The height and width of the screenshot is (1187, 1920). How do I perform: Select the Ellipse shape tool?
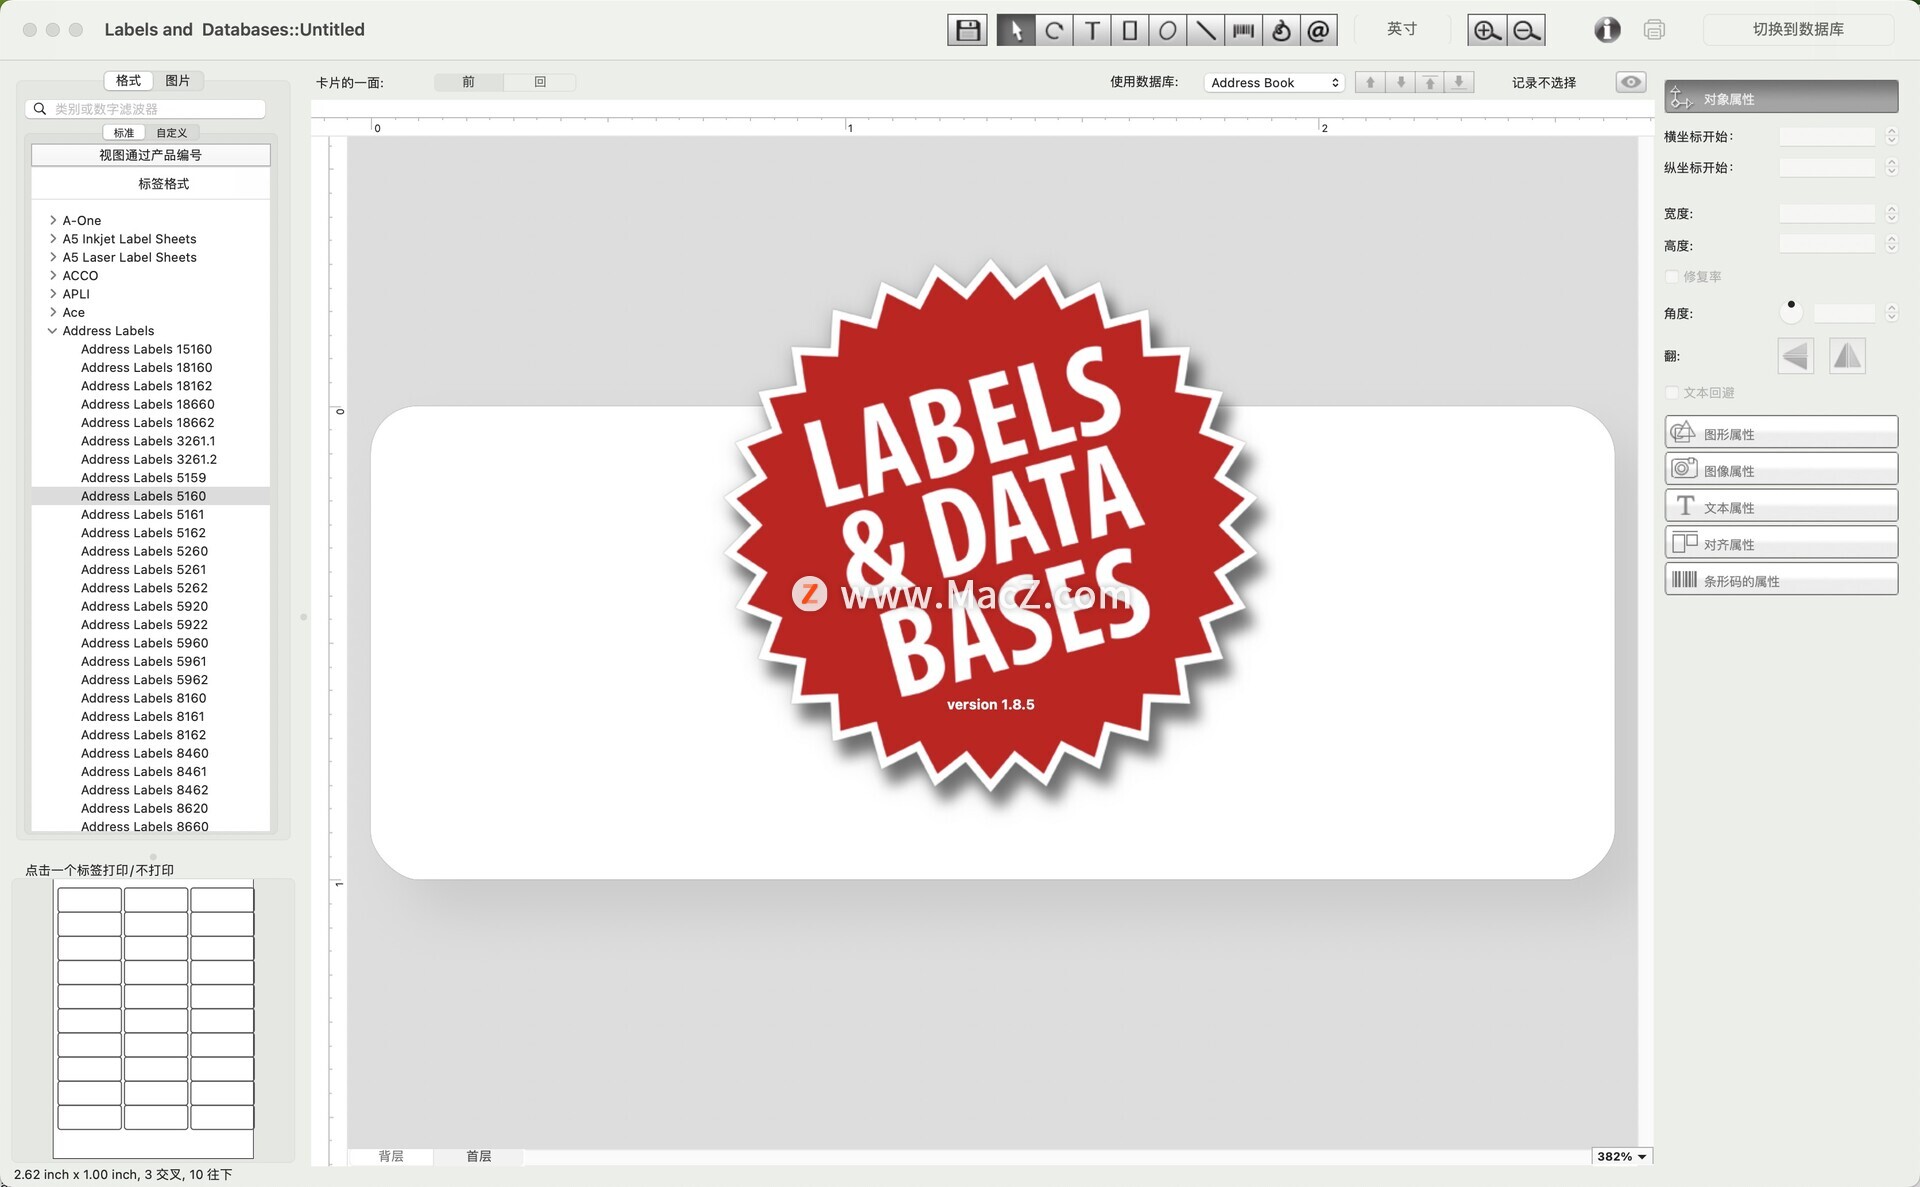click(1167, 30)
